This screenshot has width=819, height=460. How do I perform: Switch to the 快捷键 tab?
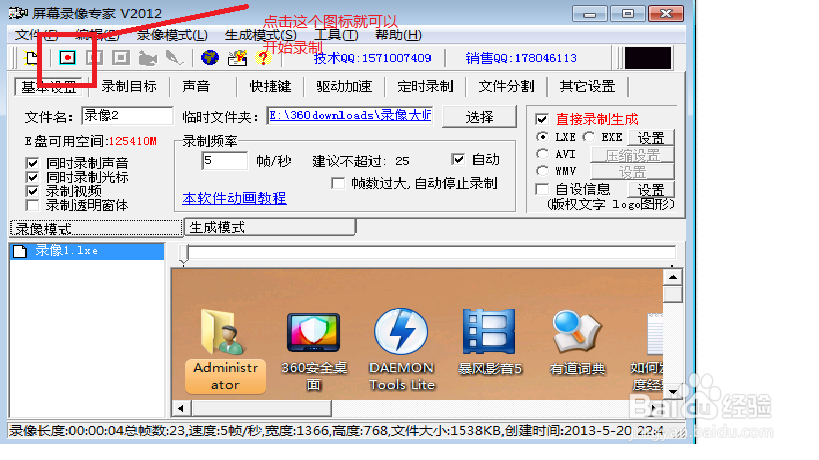[x=270, y=86]
